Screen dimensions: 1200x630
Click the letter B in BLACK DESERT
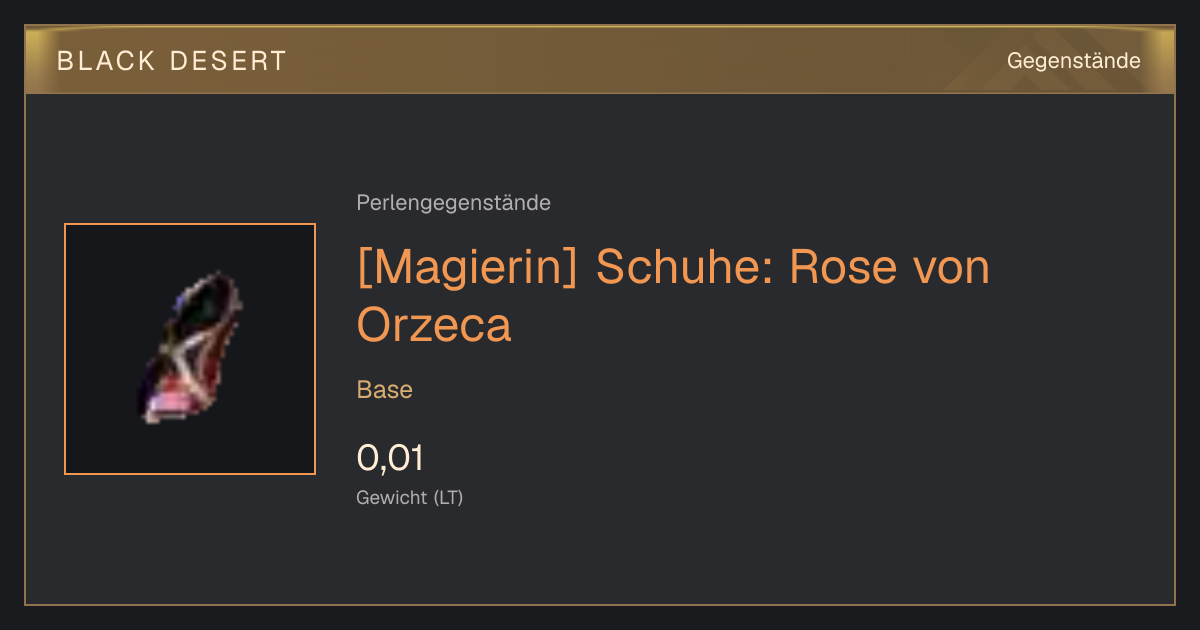(x=65, y=61)
